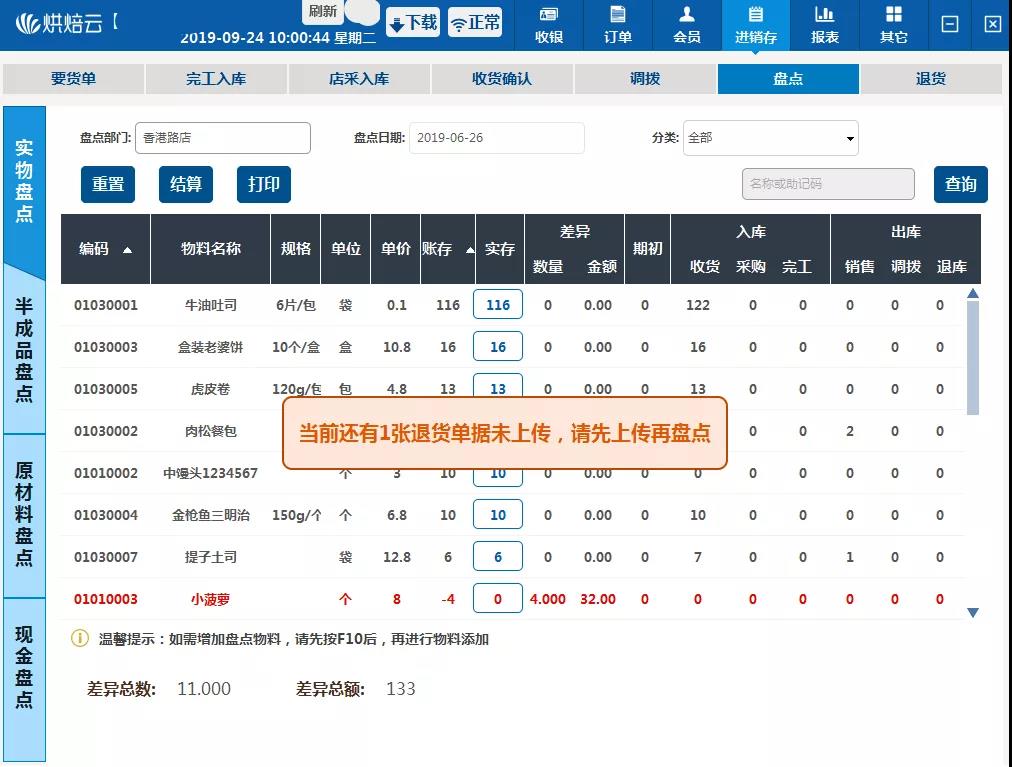This screenshot has height=767, width=1012.
Task: Click the 正常 network status indicator
Action: coord(475,21)
